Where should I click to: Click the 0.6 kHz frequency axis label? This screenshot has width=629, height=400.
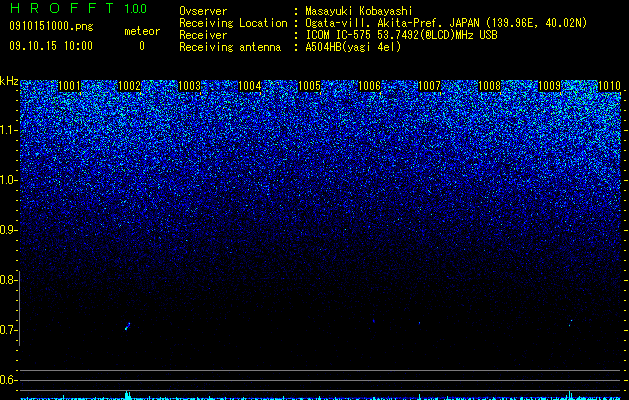(x=9, y=380)
